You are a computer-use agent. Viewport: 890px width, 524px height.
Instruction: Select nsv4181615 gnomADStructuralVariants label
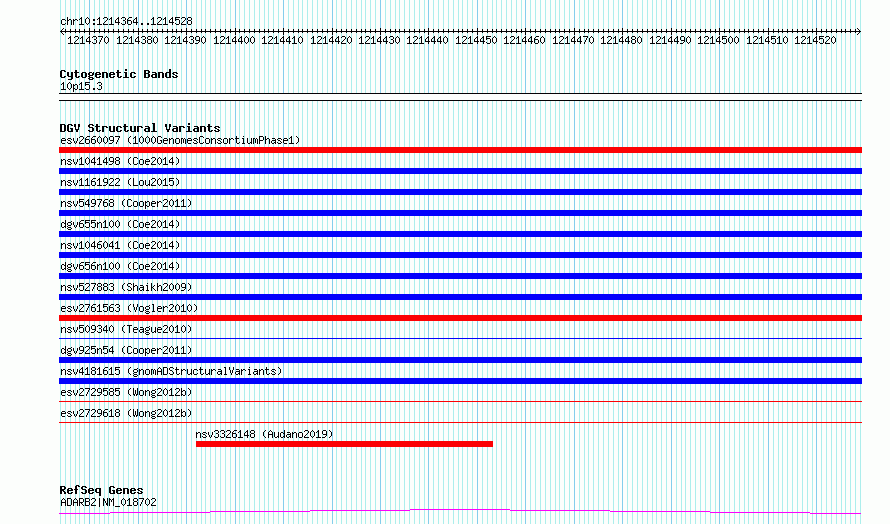[171, 371]
